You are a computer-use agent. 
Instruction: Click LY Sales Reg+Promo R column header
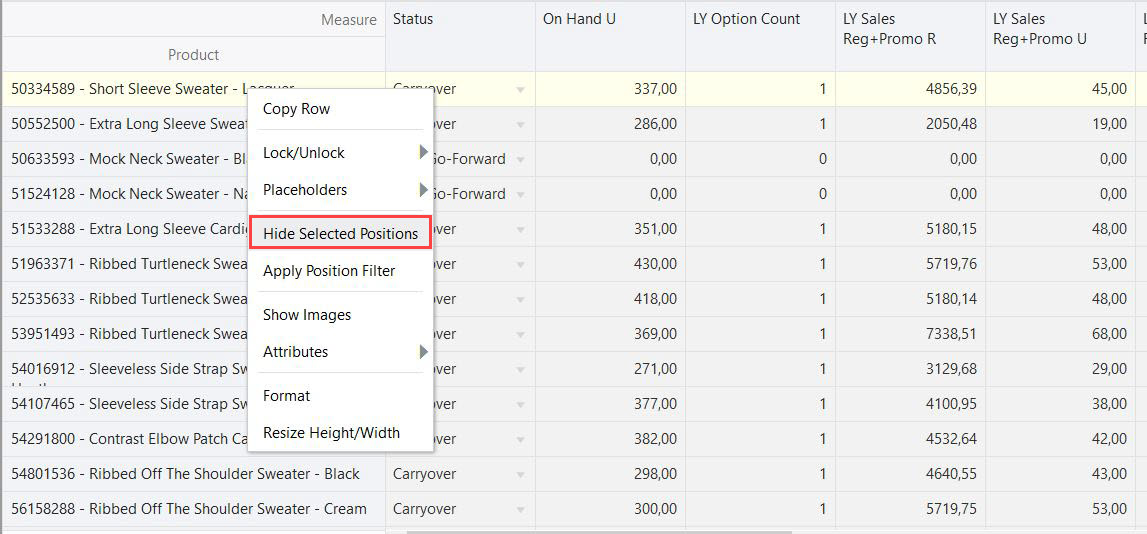coord(911,37)
